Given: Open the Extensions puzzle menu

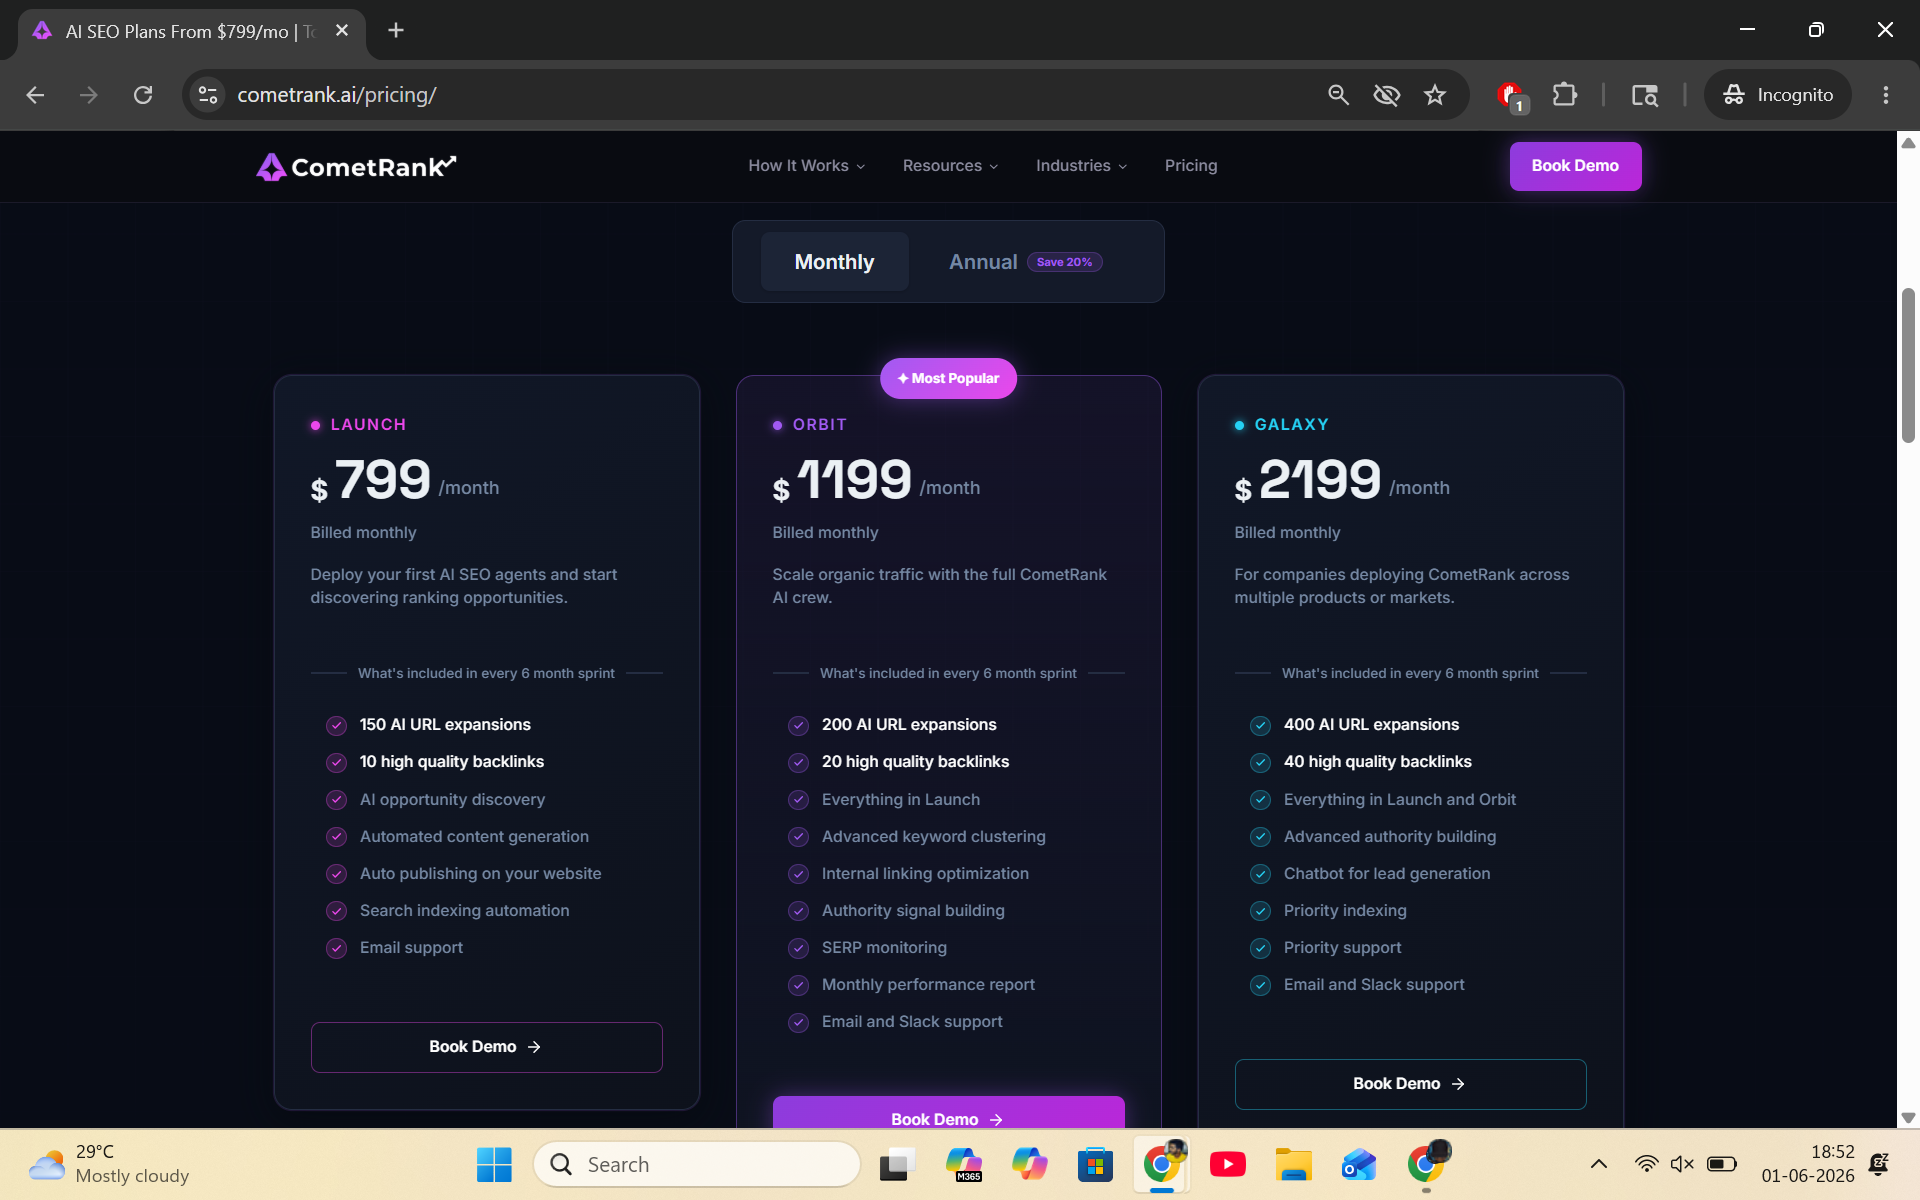Looking at the screenshot, I should (1564, 95).
